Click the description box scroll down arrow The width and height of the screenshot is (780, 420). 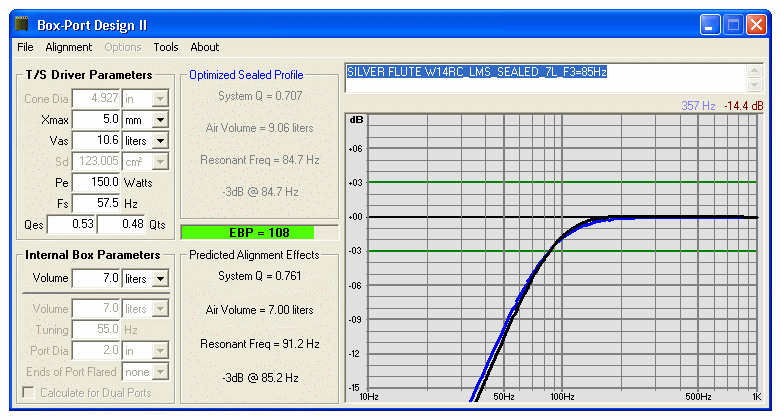click(754, 85)
